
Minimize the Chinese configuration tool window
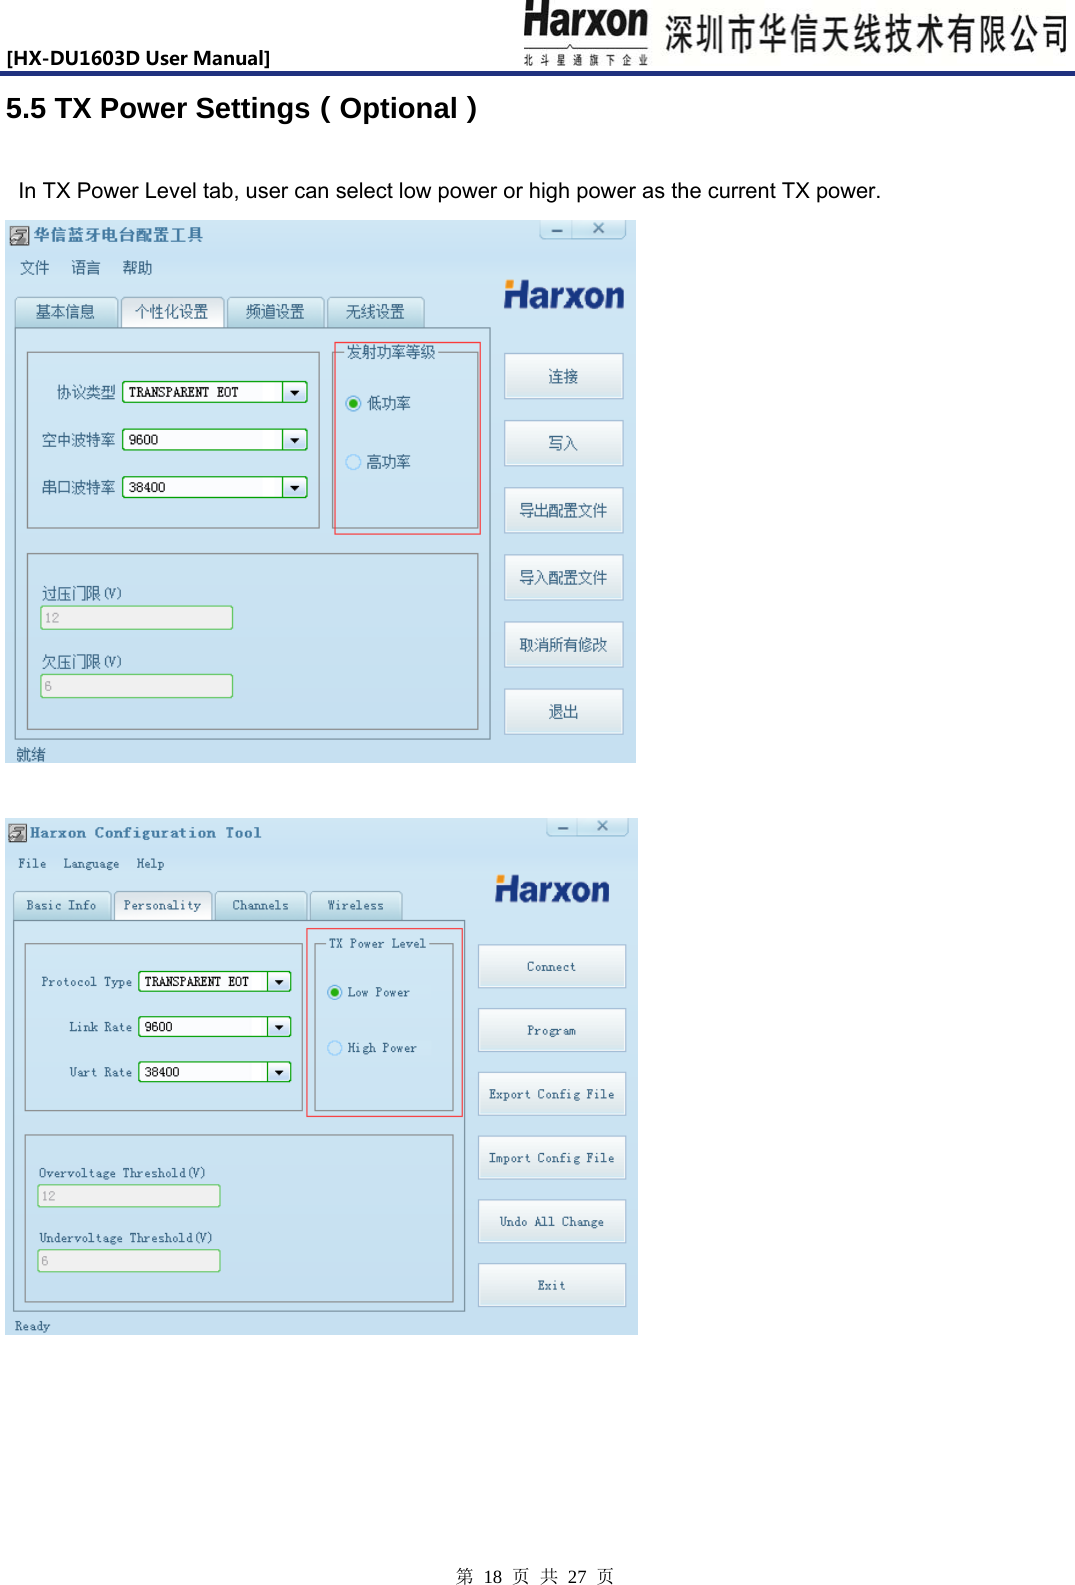coord(557,230)
